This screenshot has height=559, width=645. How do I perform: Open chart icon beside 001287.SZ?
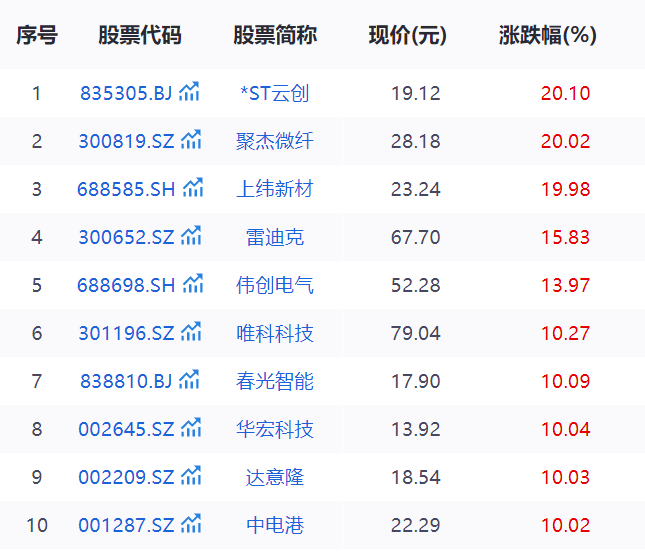(x=191, y=525)
